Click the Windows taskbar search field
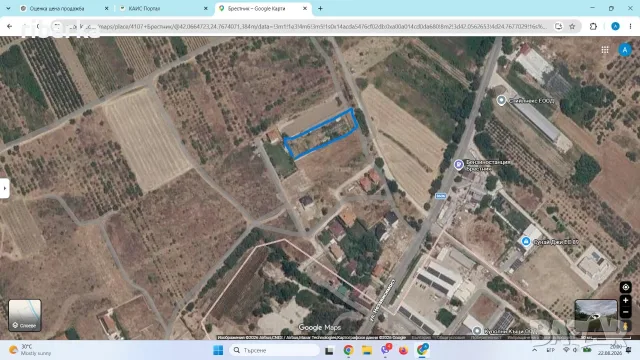The width and height of the screenshot is (640, 360). point(274,350)
